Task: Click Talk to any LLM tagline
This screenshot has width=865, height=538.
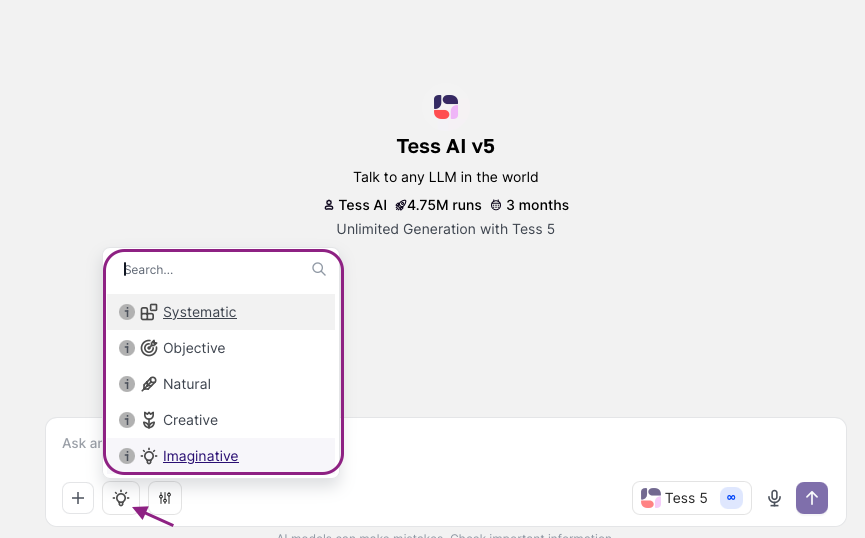Action: 446,177
